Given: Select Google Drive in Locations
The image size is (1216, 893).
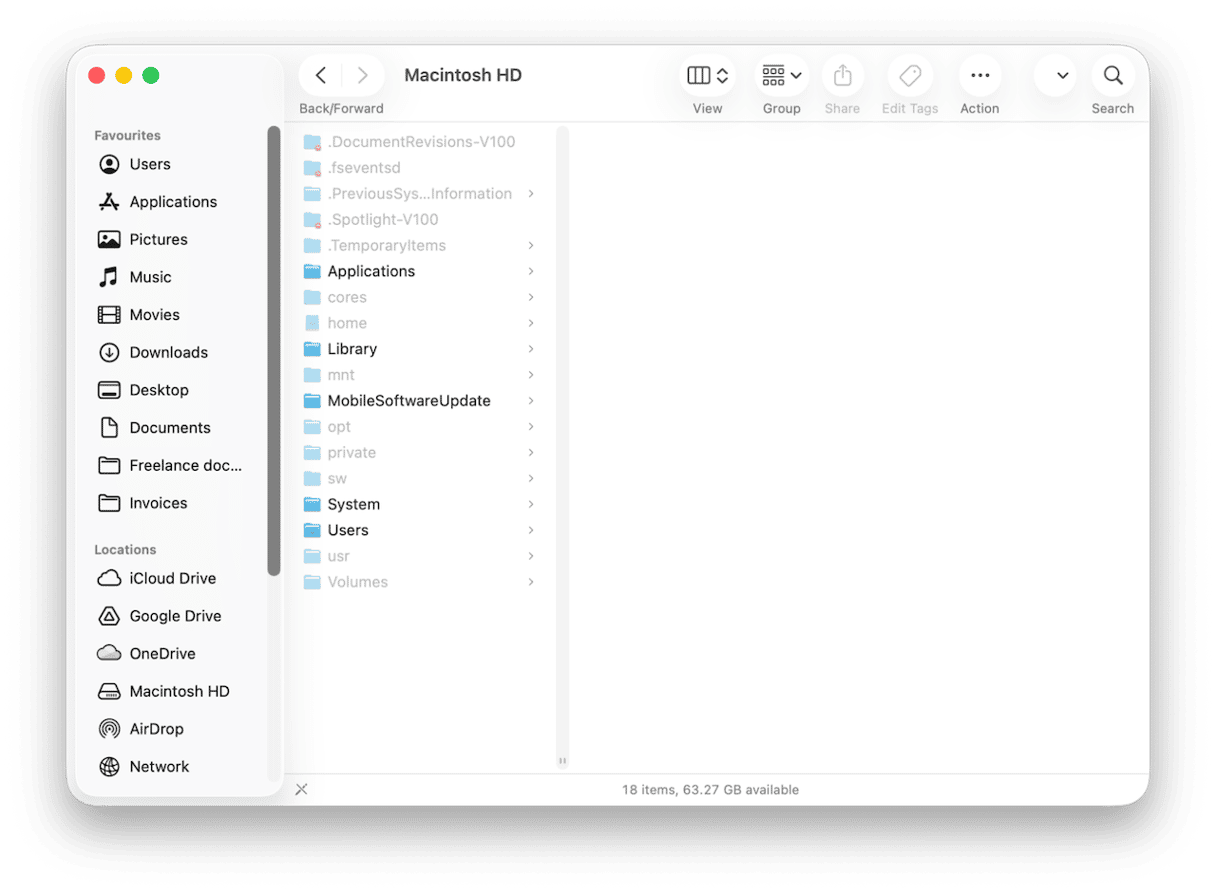Looking at the screenshot, I should (175, 616).
